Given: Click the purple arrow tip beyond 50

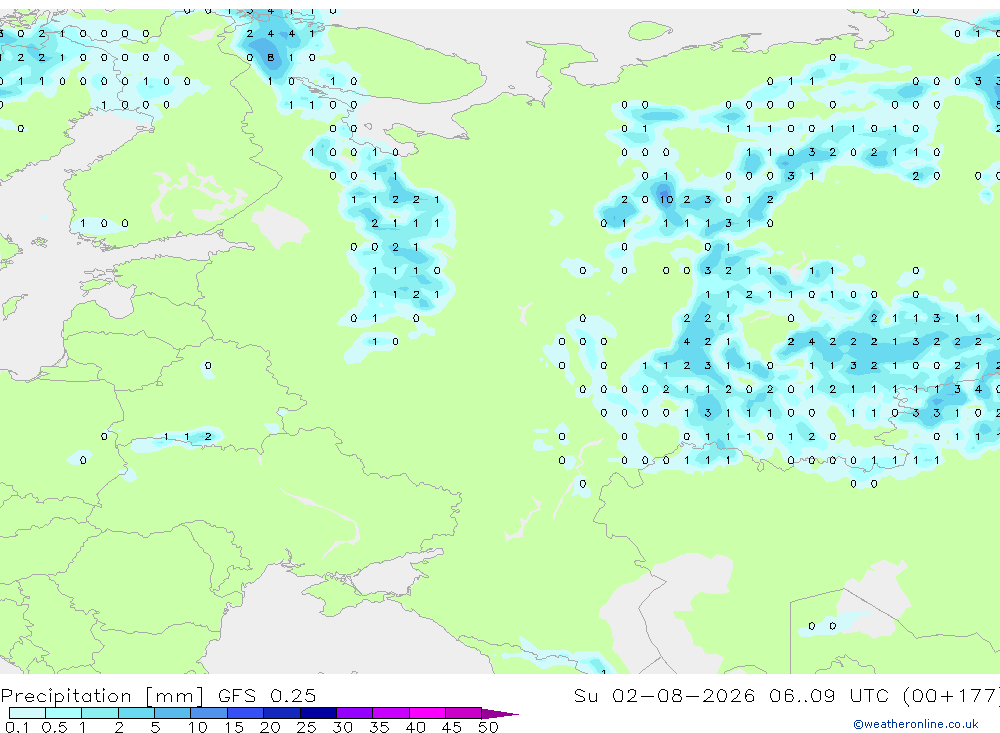Looking at the screenshot, I should coord(499,713).
